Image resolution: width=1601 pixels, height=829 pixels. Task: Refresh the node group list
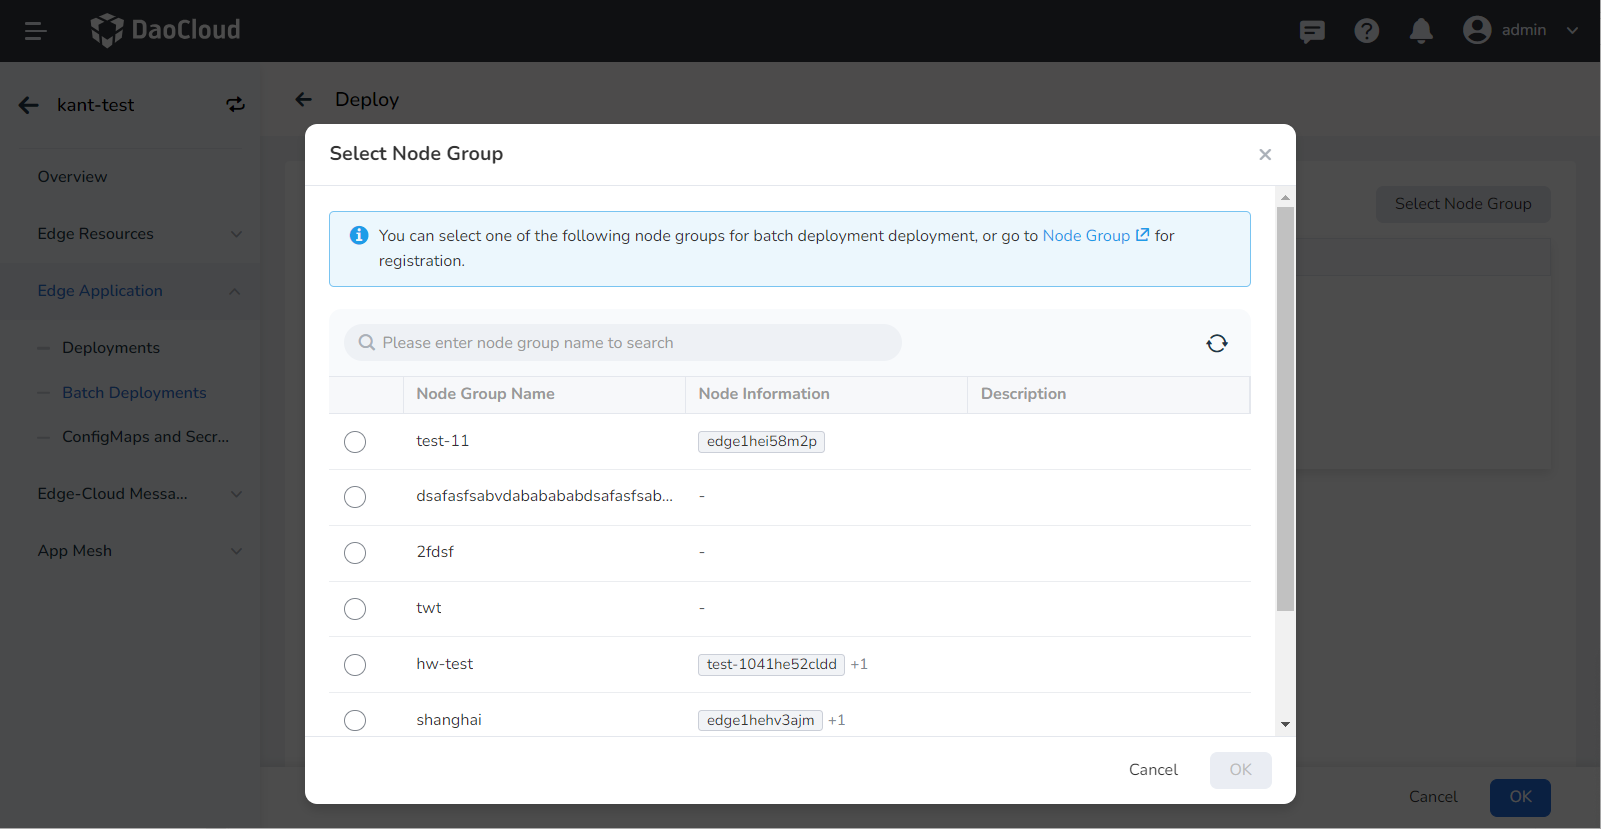click(1217, 343)
